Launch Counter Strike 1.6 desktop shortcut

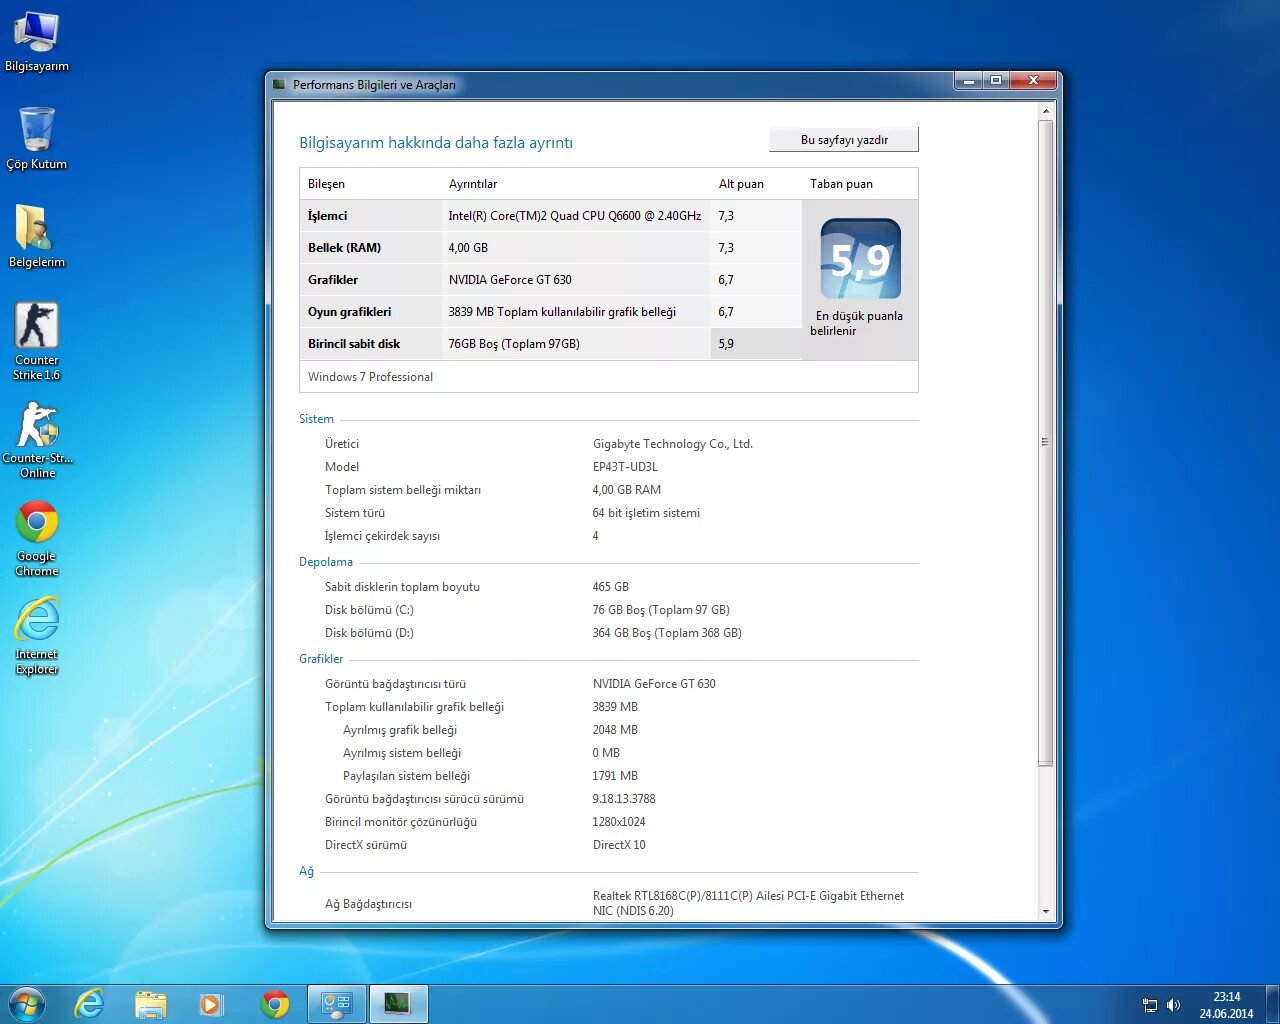[x=37, y=341]
